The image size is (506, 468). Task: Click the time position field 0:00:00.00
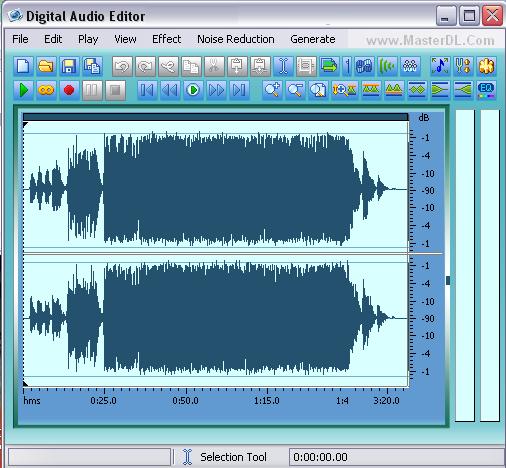[396, 457]
